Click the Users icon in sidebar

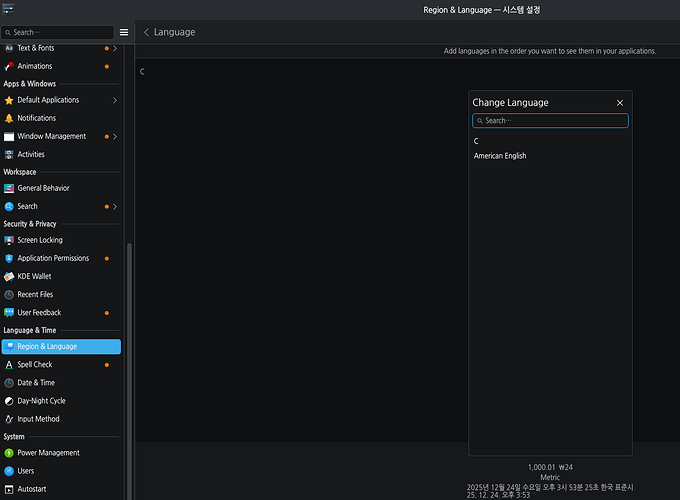pyautogui.click(x=9, y=471)
